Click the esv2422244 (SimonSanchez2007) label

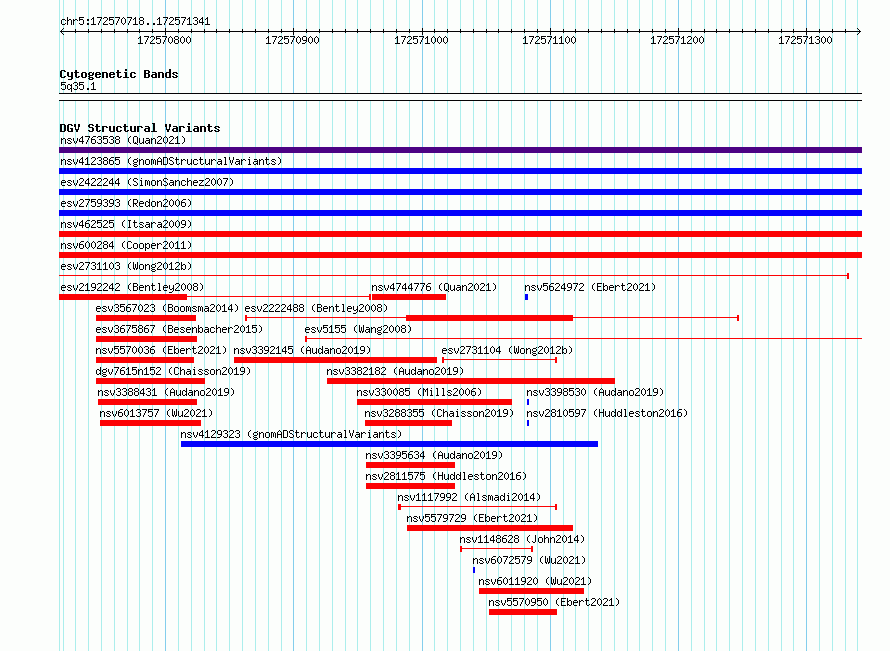(x=147, y=182)
